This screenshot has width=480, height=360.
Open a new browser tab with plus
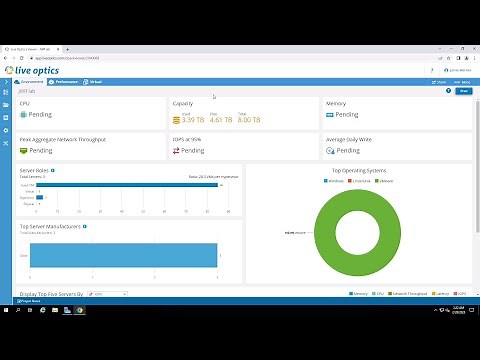(67, 49)
